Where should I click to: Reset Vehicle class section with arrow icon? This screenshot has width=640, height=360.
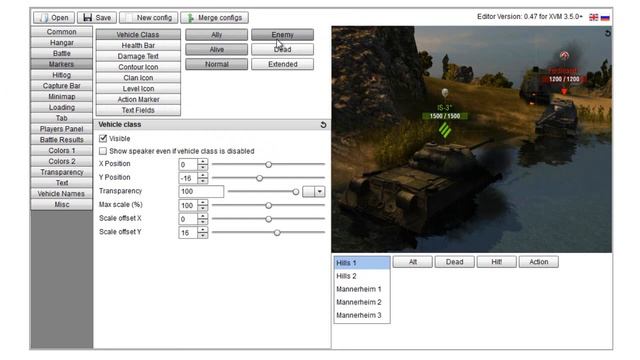[x=323, y=124]
